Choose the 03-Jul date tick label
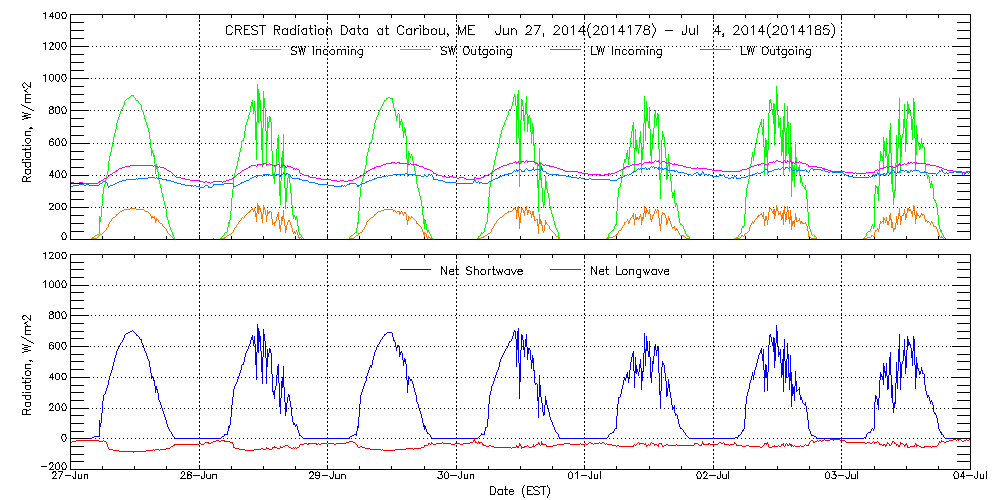This screenshot has width=1000, height=500. click(841, 477)
